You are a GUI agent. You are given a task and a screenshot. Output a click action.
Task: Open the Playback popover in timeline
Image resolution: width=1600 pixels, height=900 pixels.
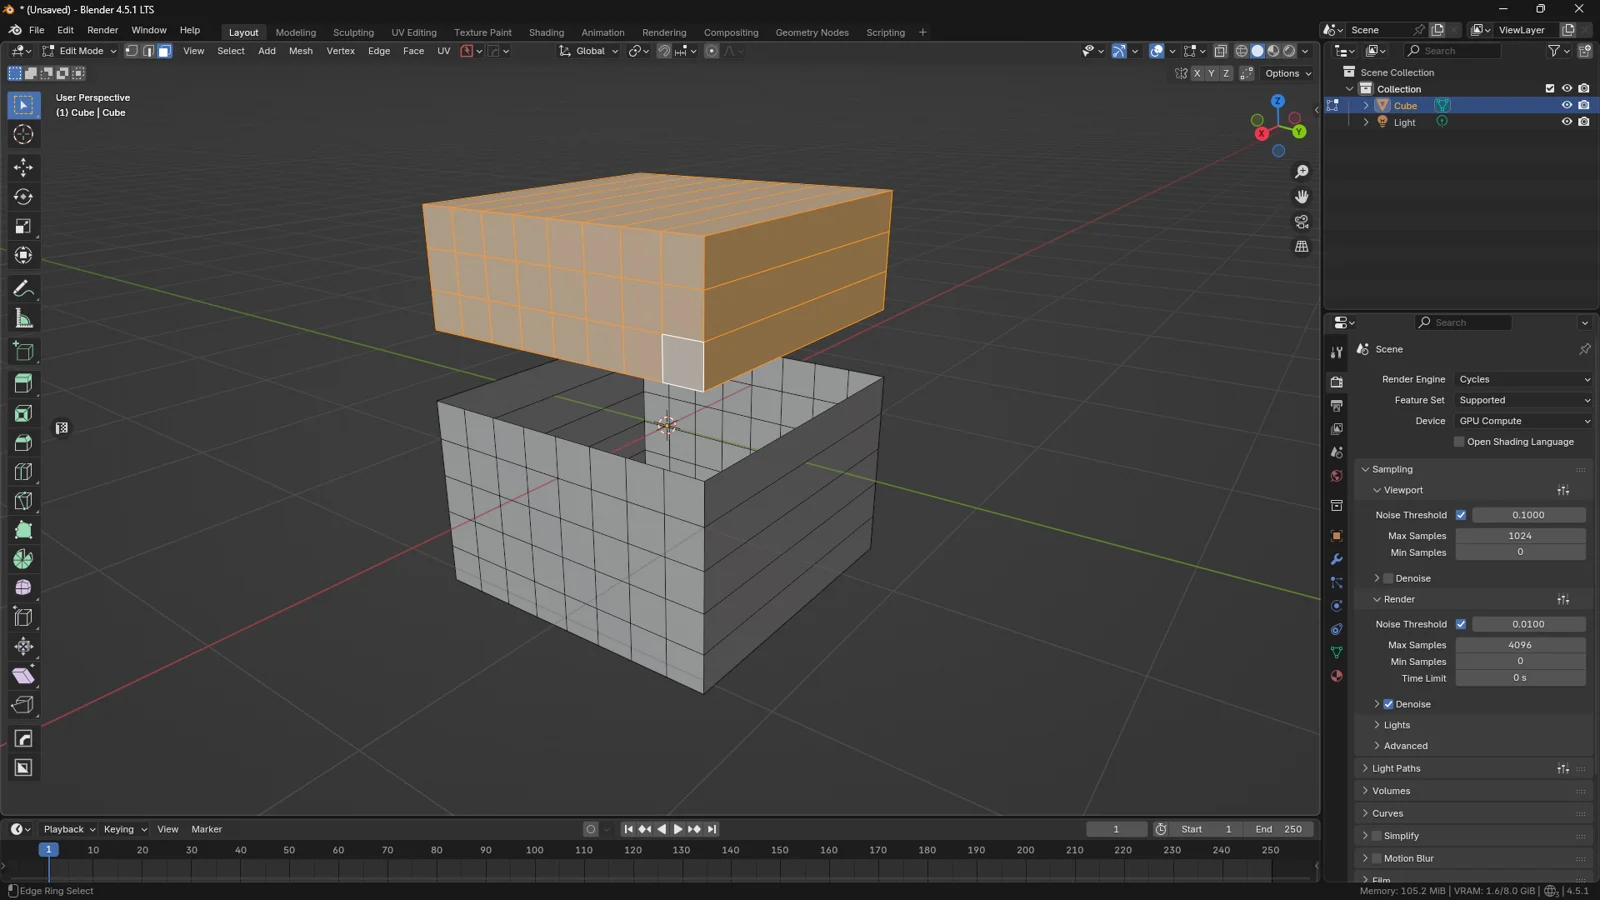[x=69, y=829]
